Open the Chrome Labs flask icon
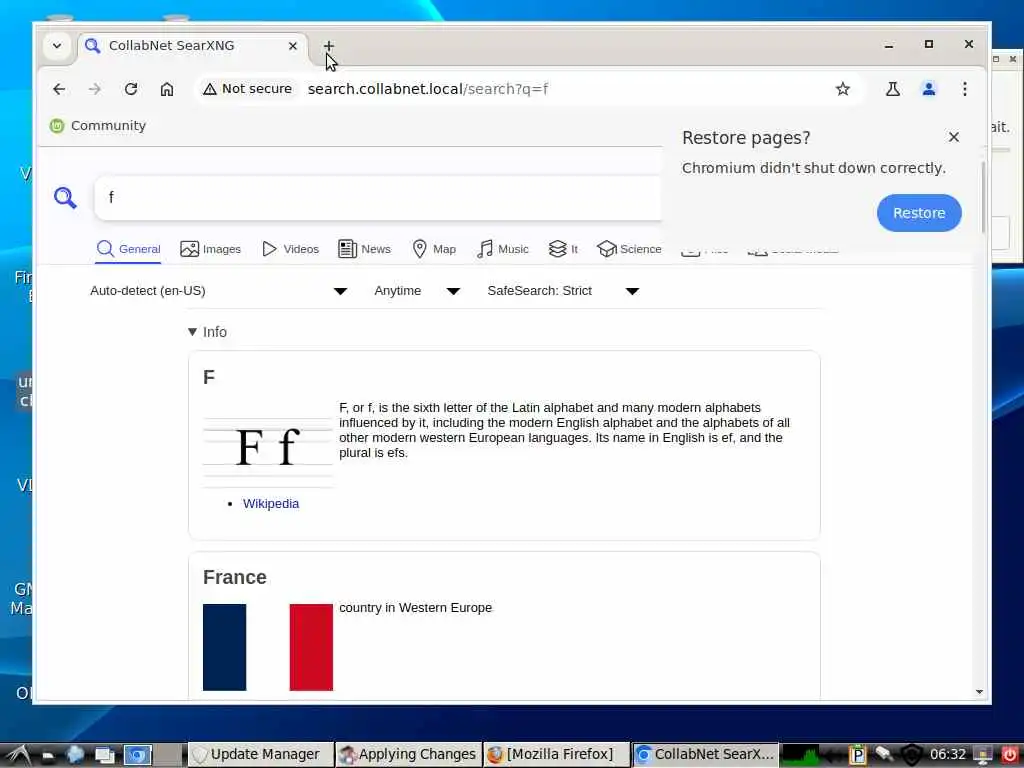This screenshot has width=1024, height=768. (x=893, y=89)
